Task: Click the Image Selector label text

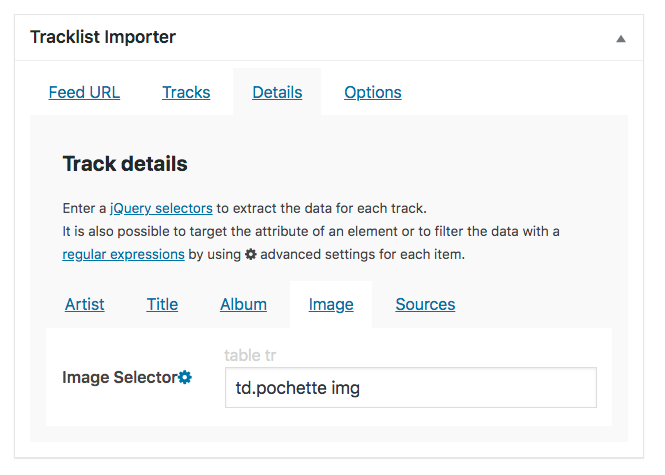Action: [119, 377]
